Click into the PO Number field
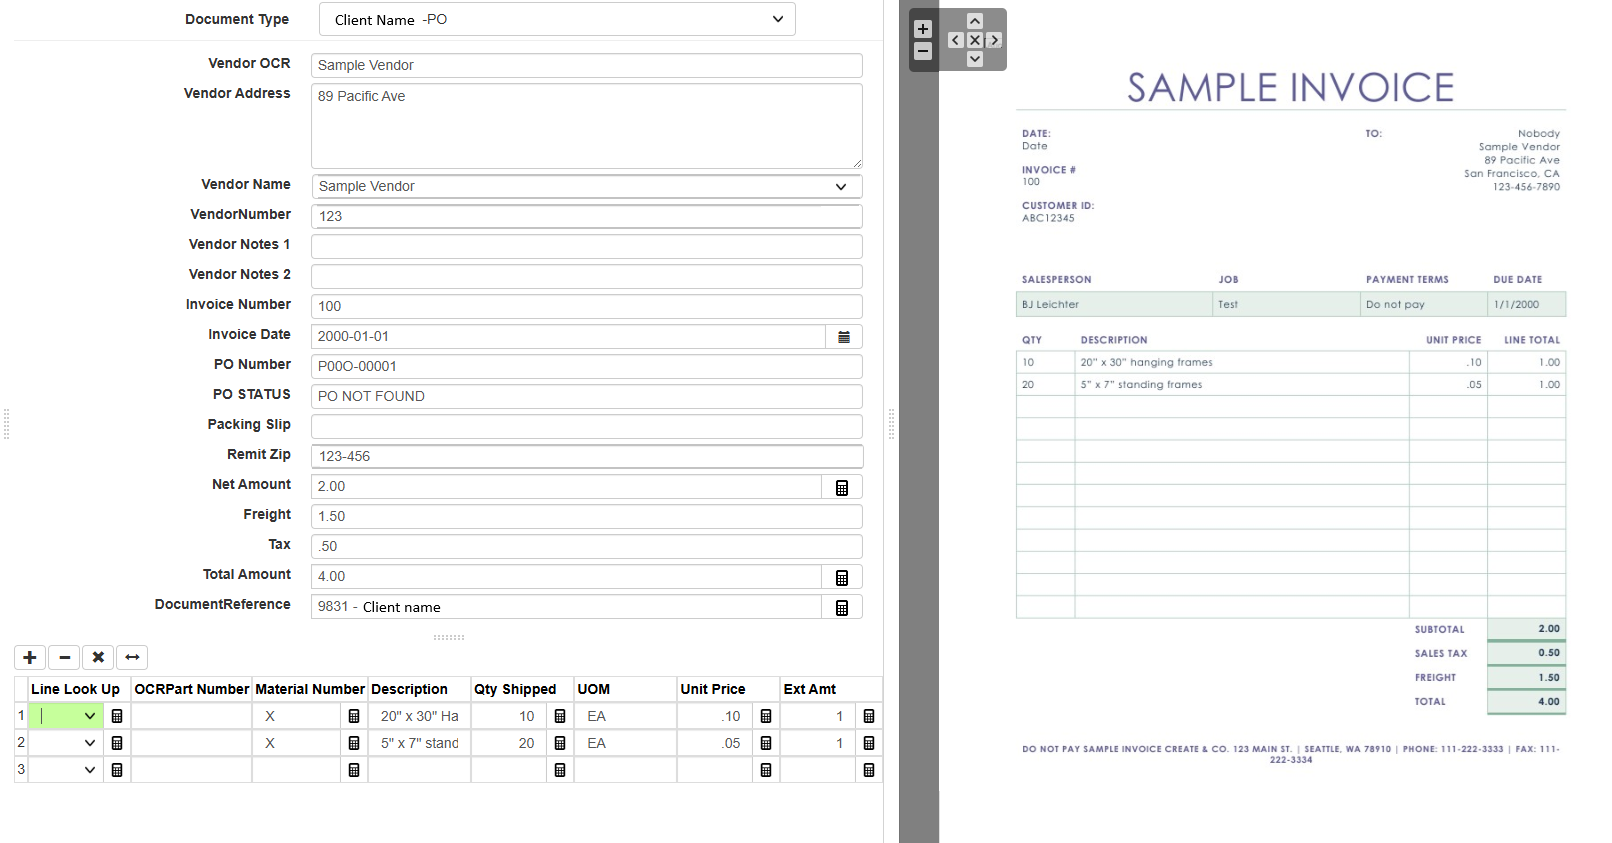1612x843 pixels. click(586, 366)
